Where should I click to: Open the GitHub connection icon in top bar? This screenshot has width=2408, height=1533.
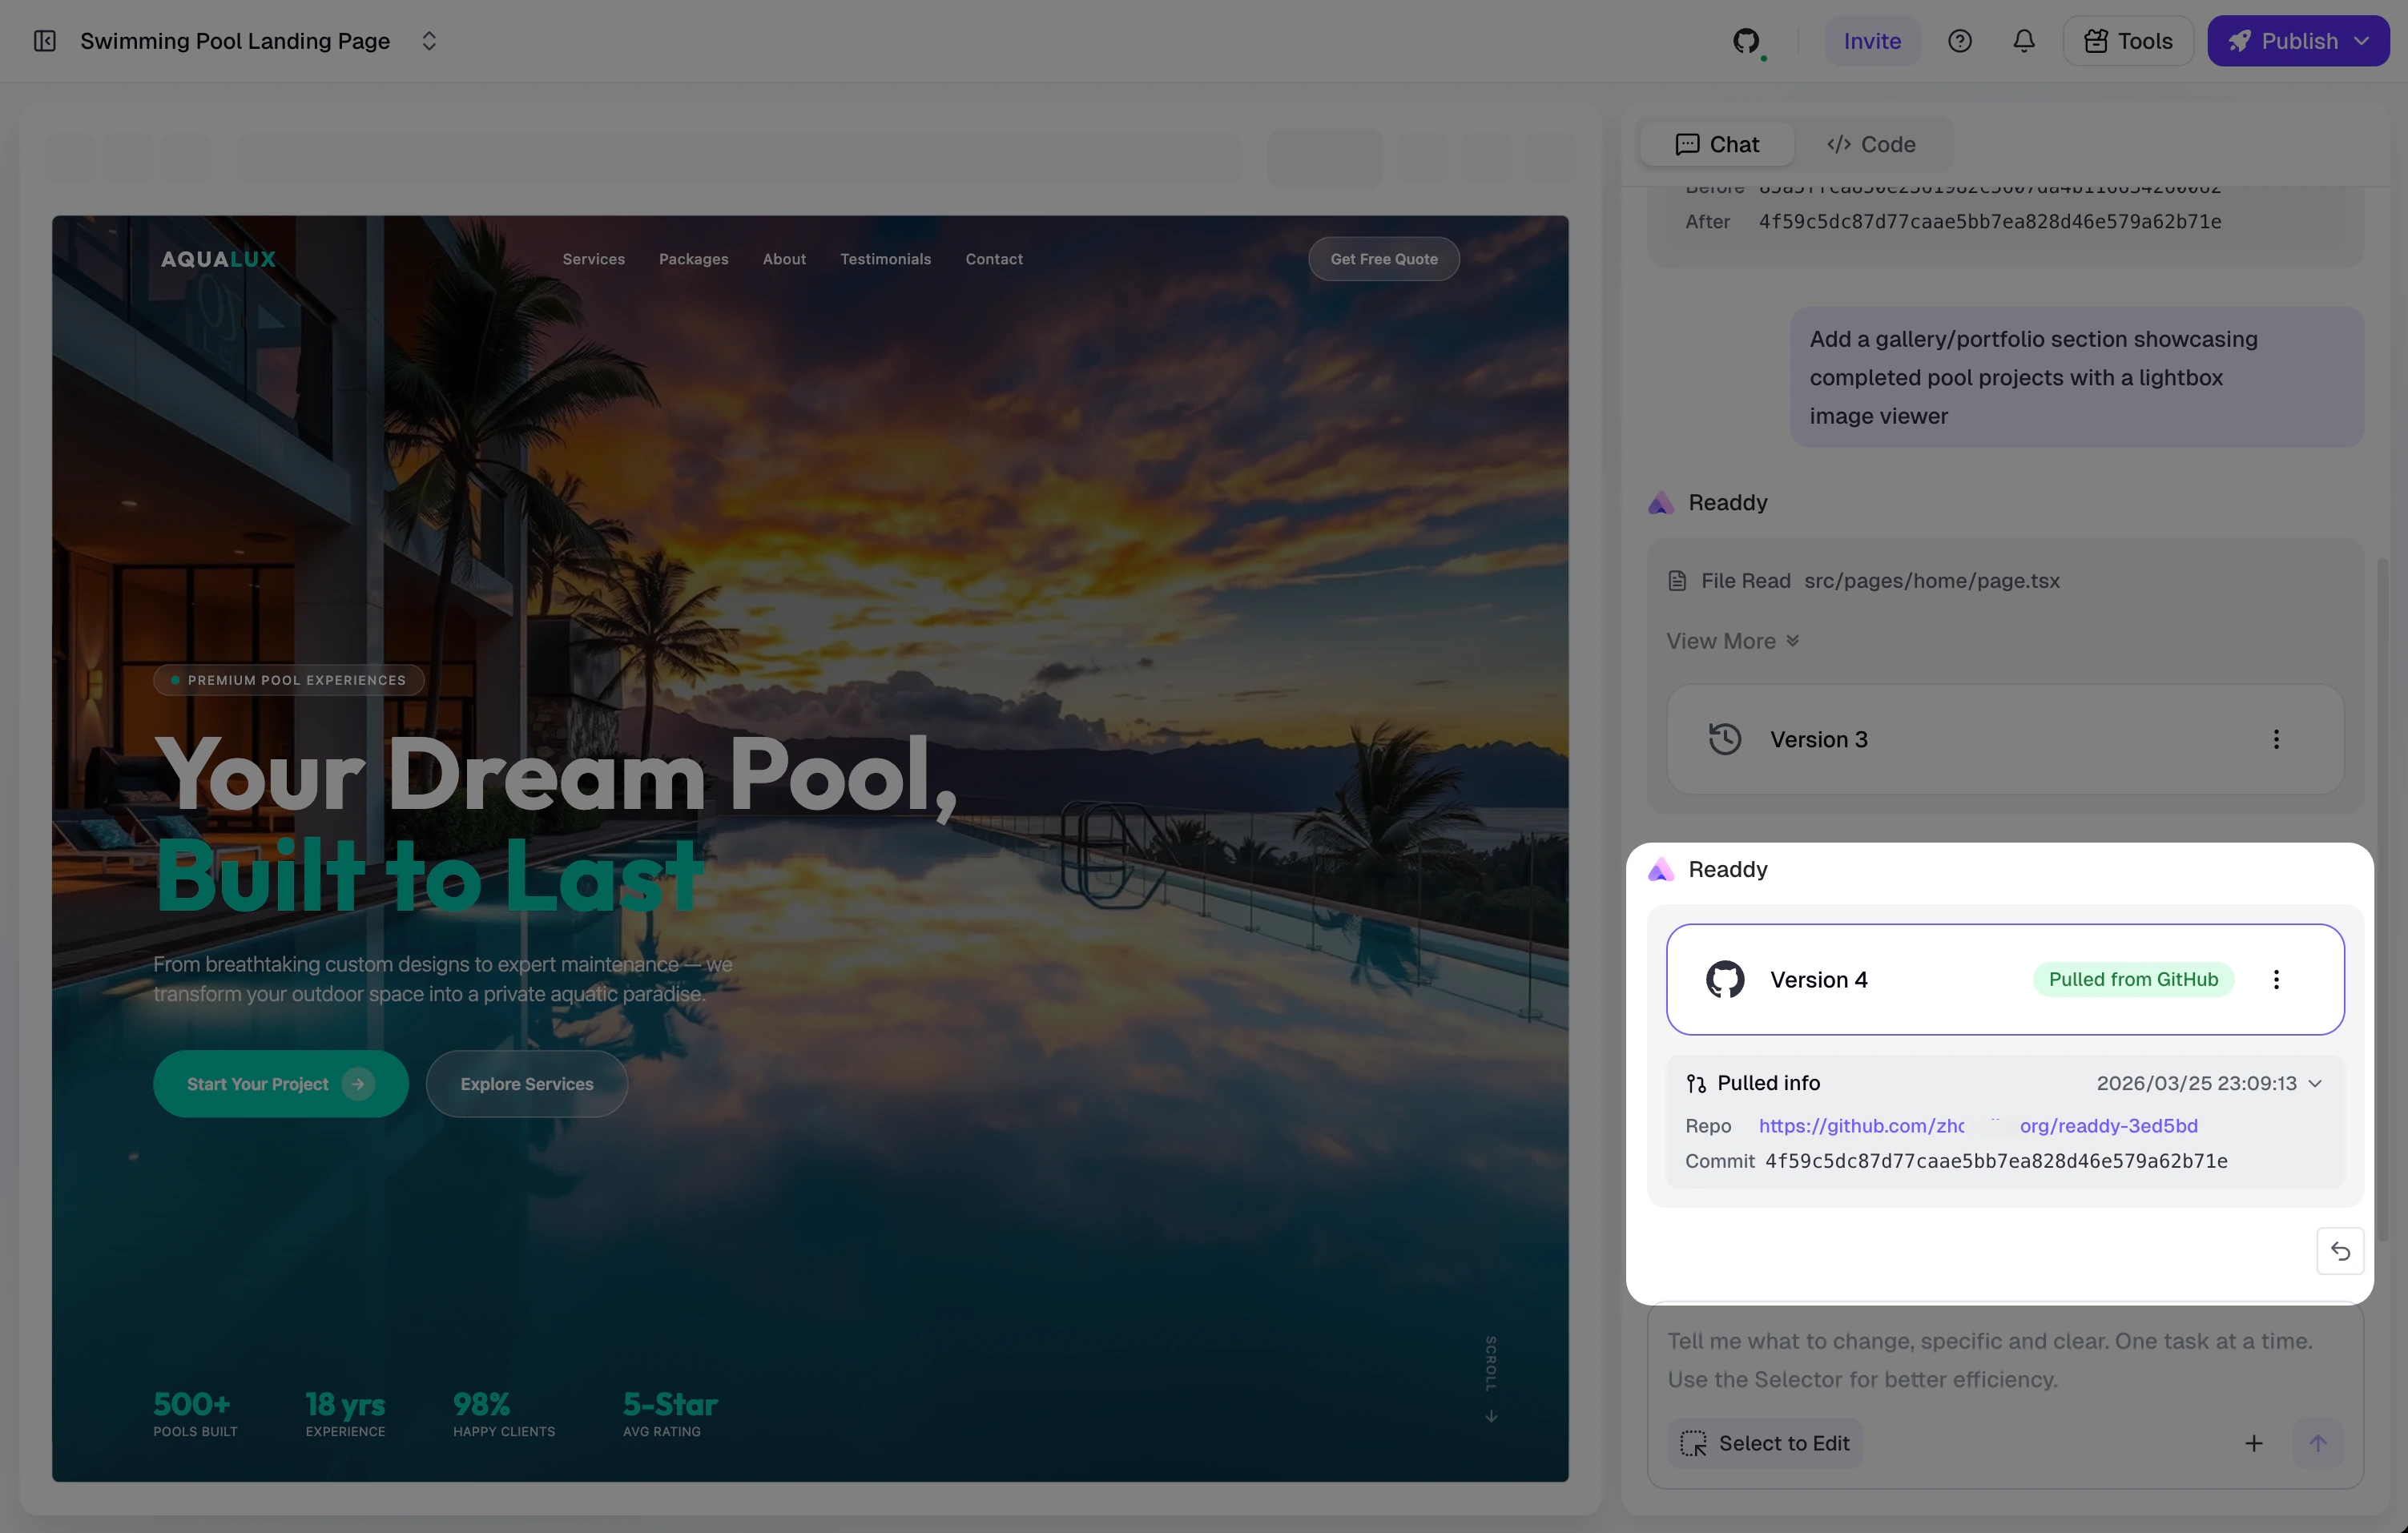click(1748, 41)
